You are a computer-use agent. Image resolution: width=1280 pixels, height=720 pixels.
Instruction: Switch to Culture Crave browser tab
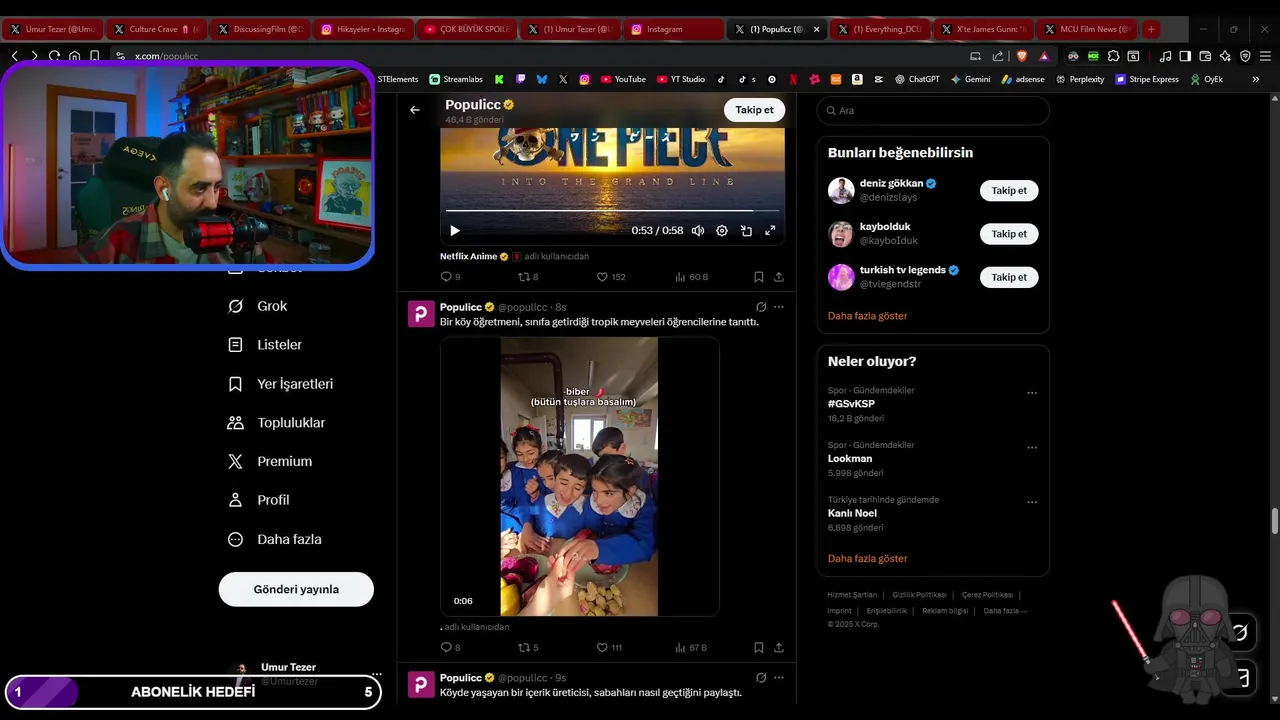tap(157, 29)
